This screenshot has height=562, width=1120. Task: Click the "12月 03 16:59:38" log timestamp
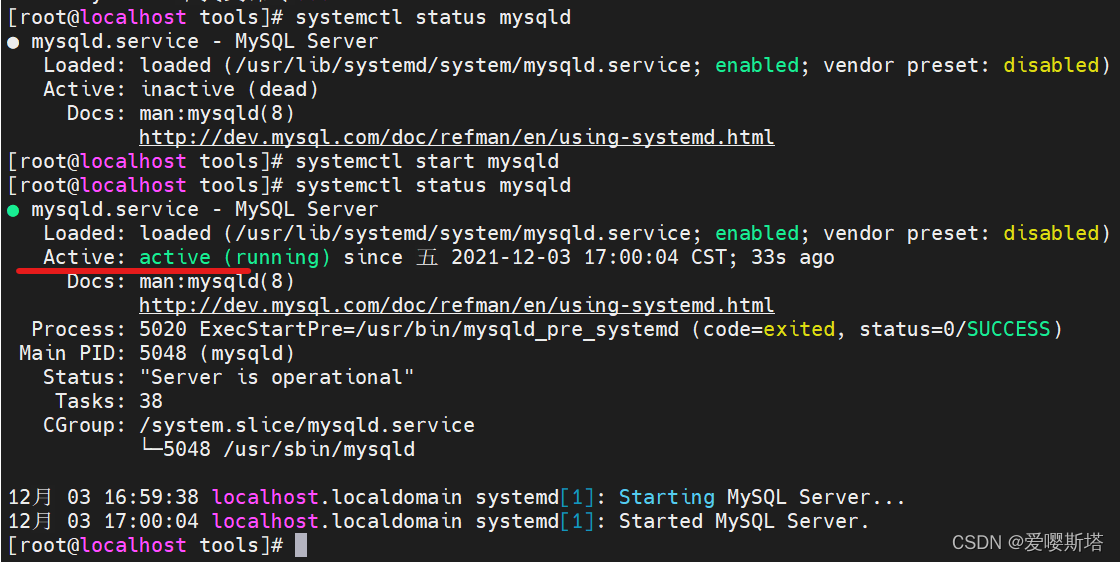click(104, 497)
